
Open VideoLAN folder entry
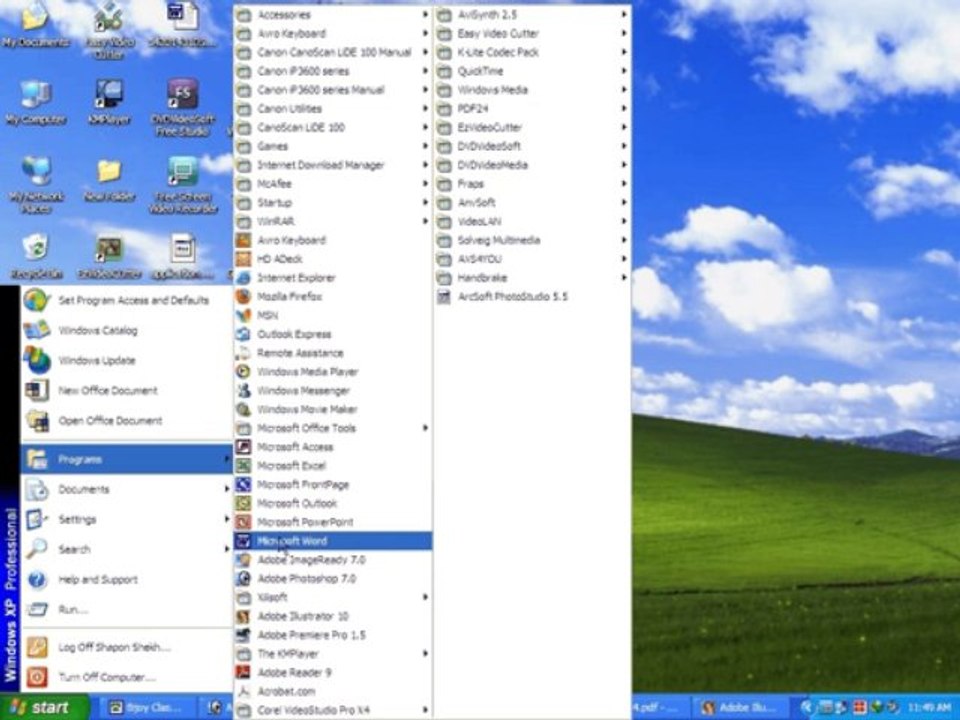point(532,221)
